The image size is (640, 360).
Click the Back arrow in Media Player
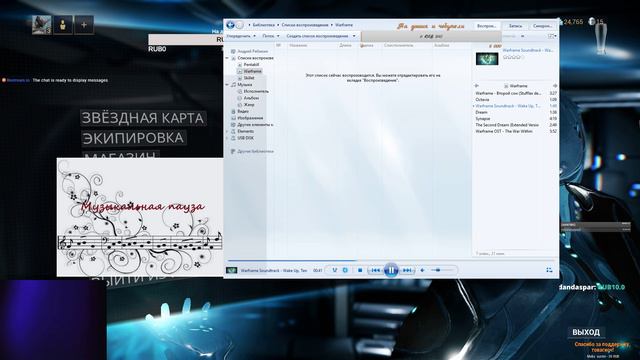(x=230, y=25)
